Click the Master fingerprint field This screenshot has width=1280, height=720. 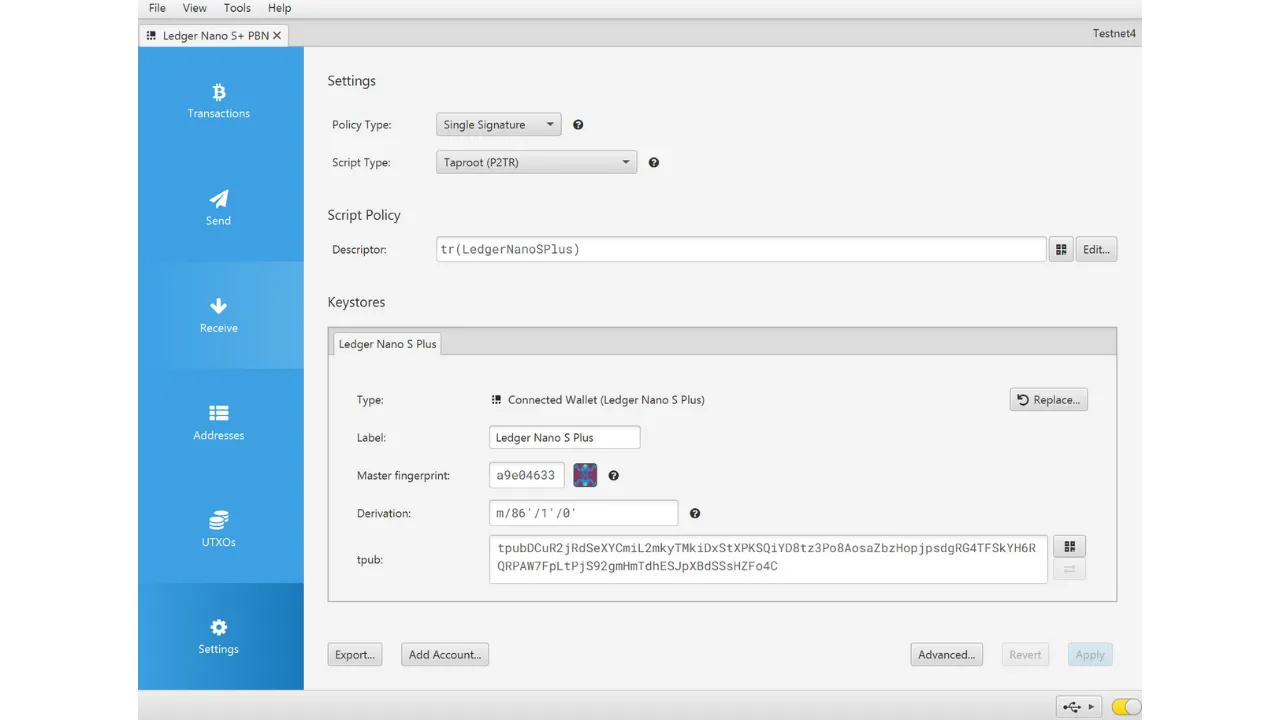(527, 476)
